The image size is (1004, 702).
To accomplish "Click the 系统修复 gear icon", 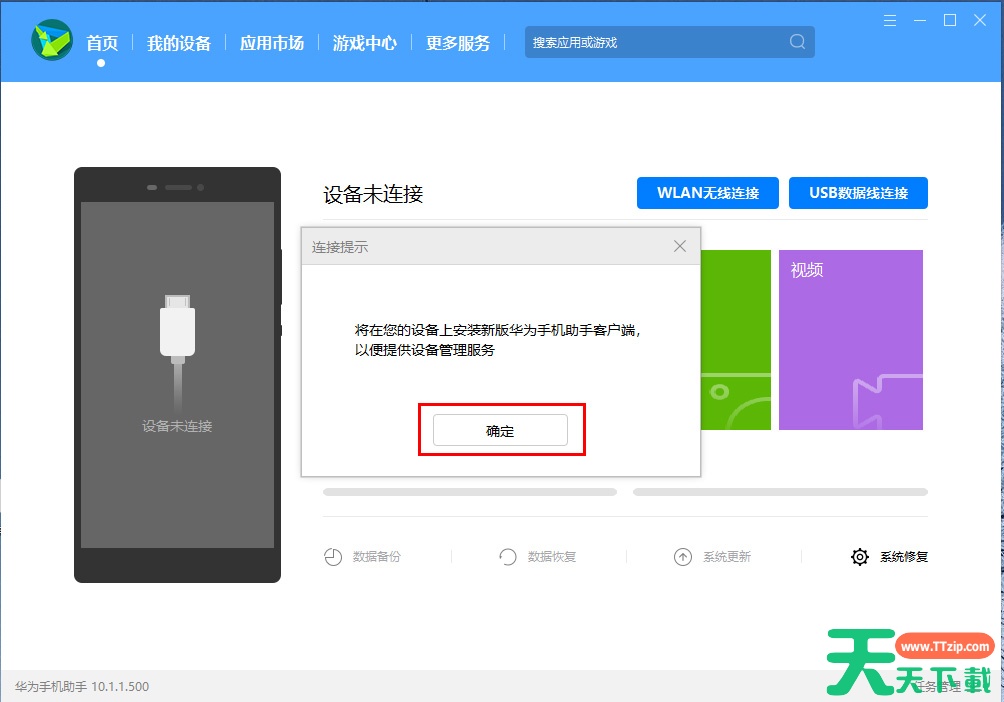I will click(859, 557).
